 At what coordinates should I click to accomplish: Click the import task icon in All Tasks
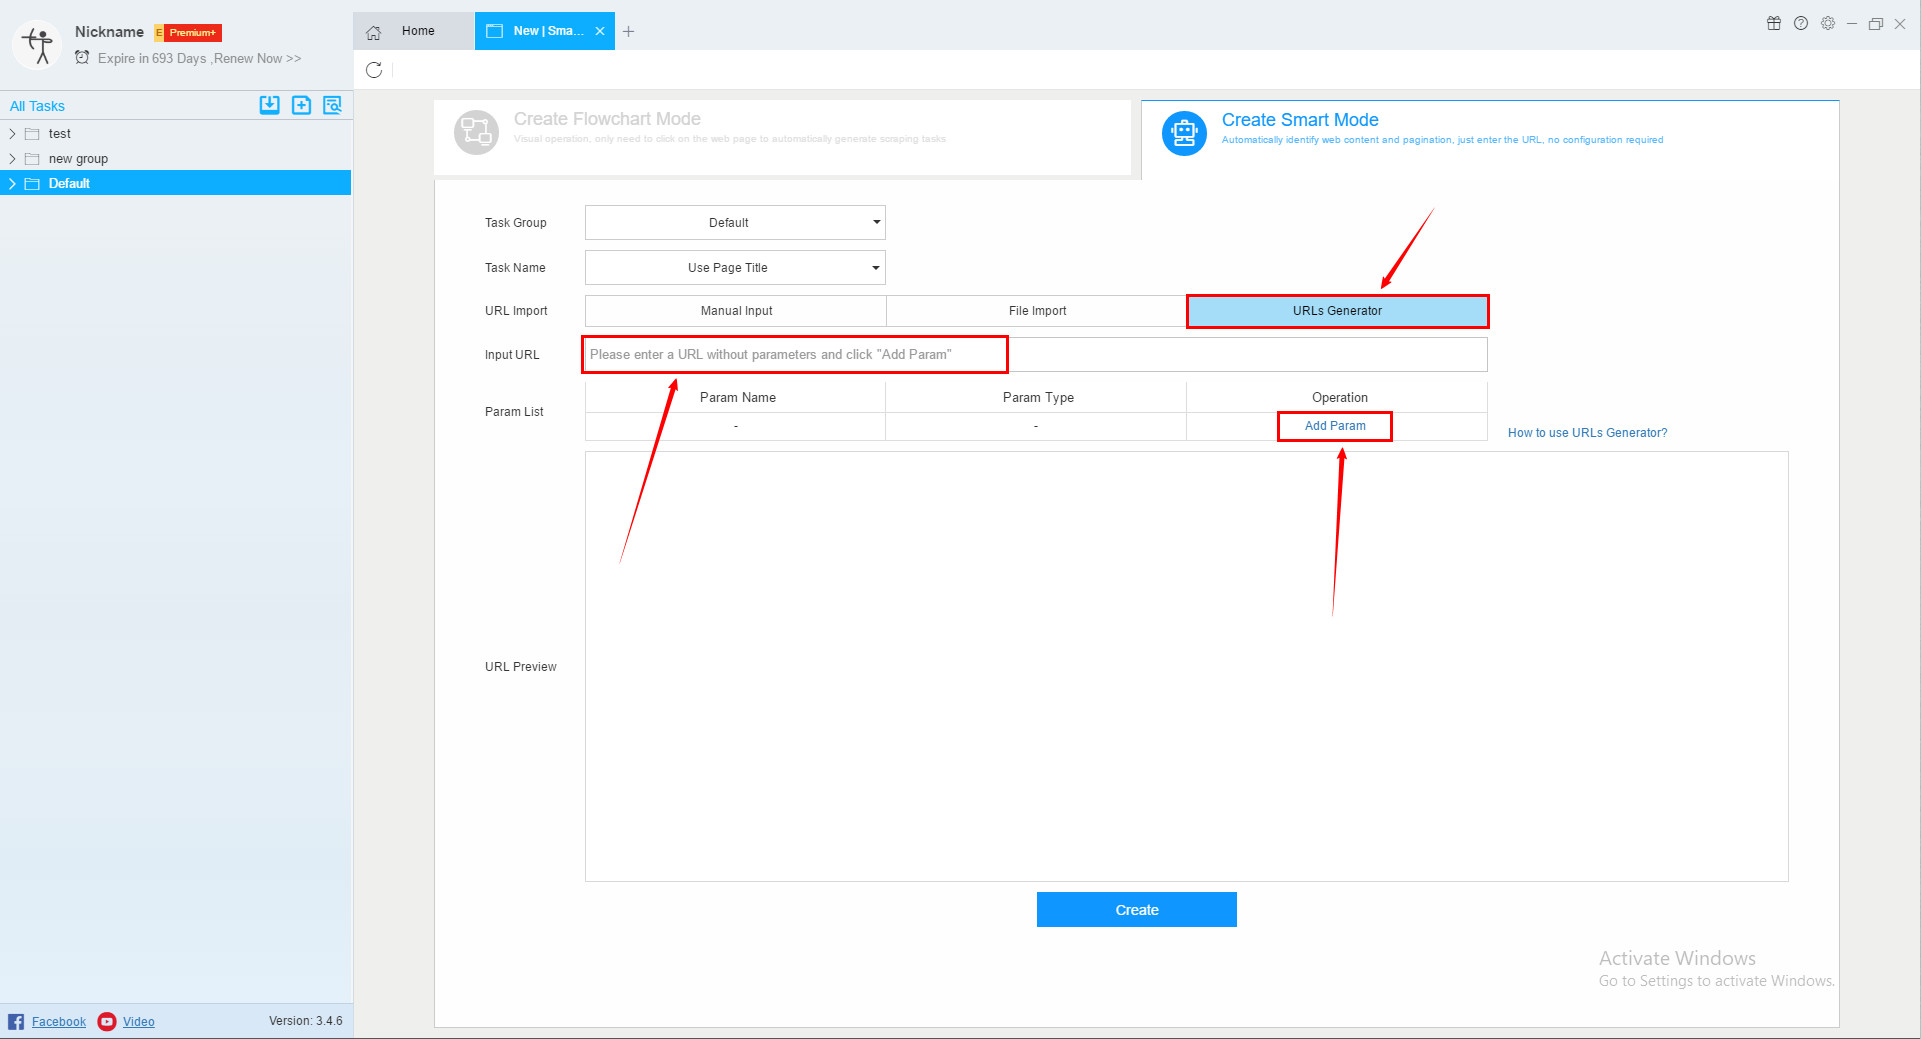(270, 105)
